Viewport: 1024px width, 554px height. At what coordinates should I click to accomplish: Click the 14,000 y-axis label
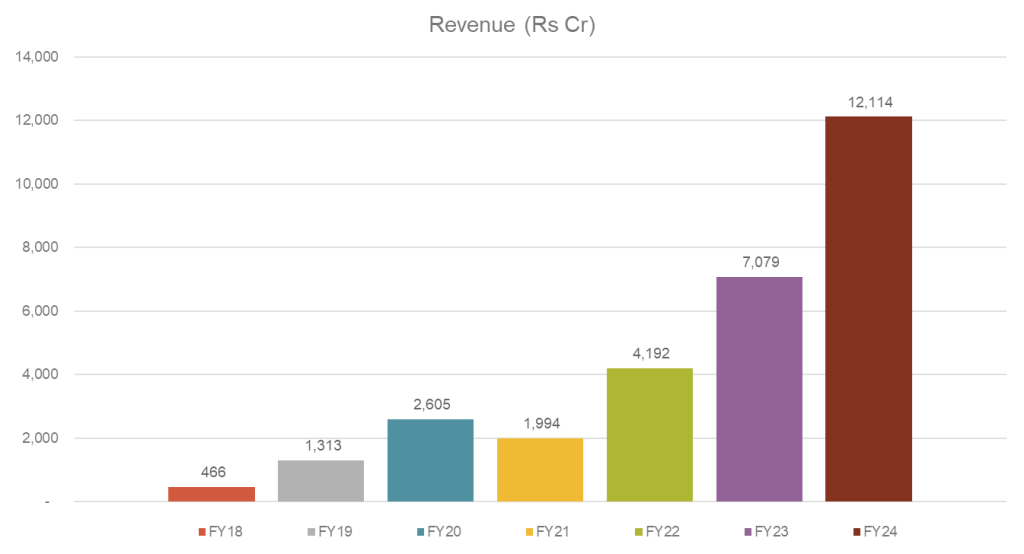point(38,57)
